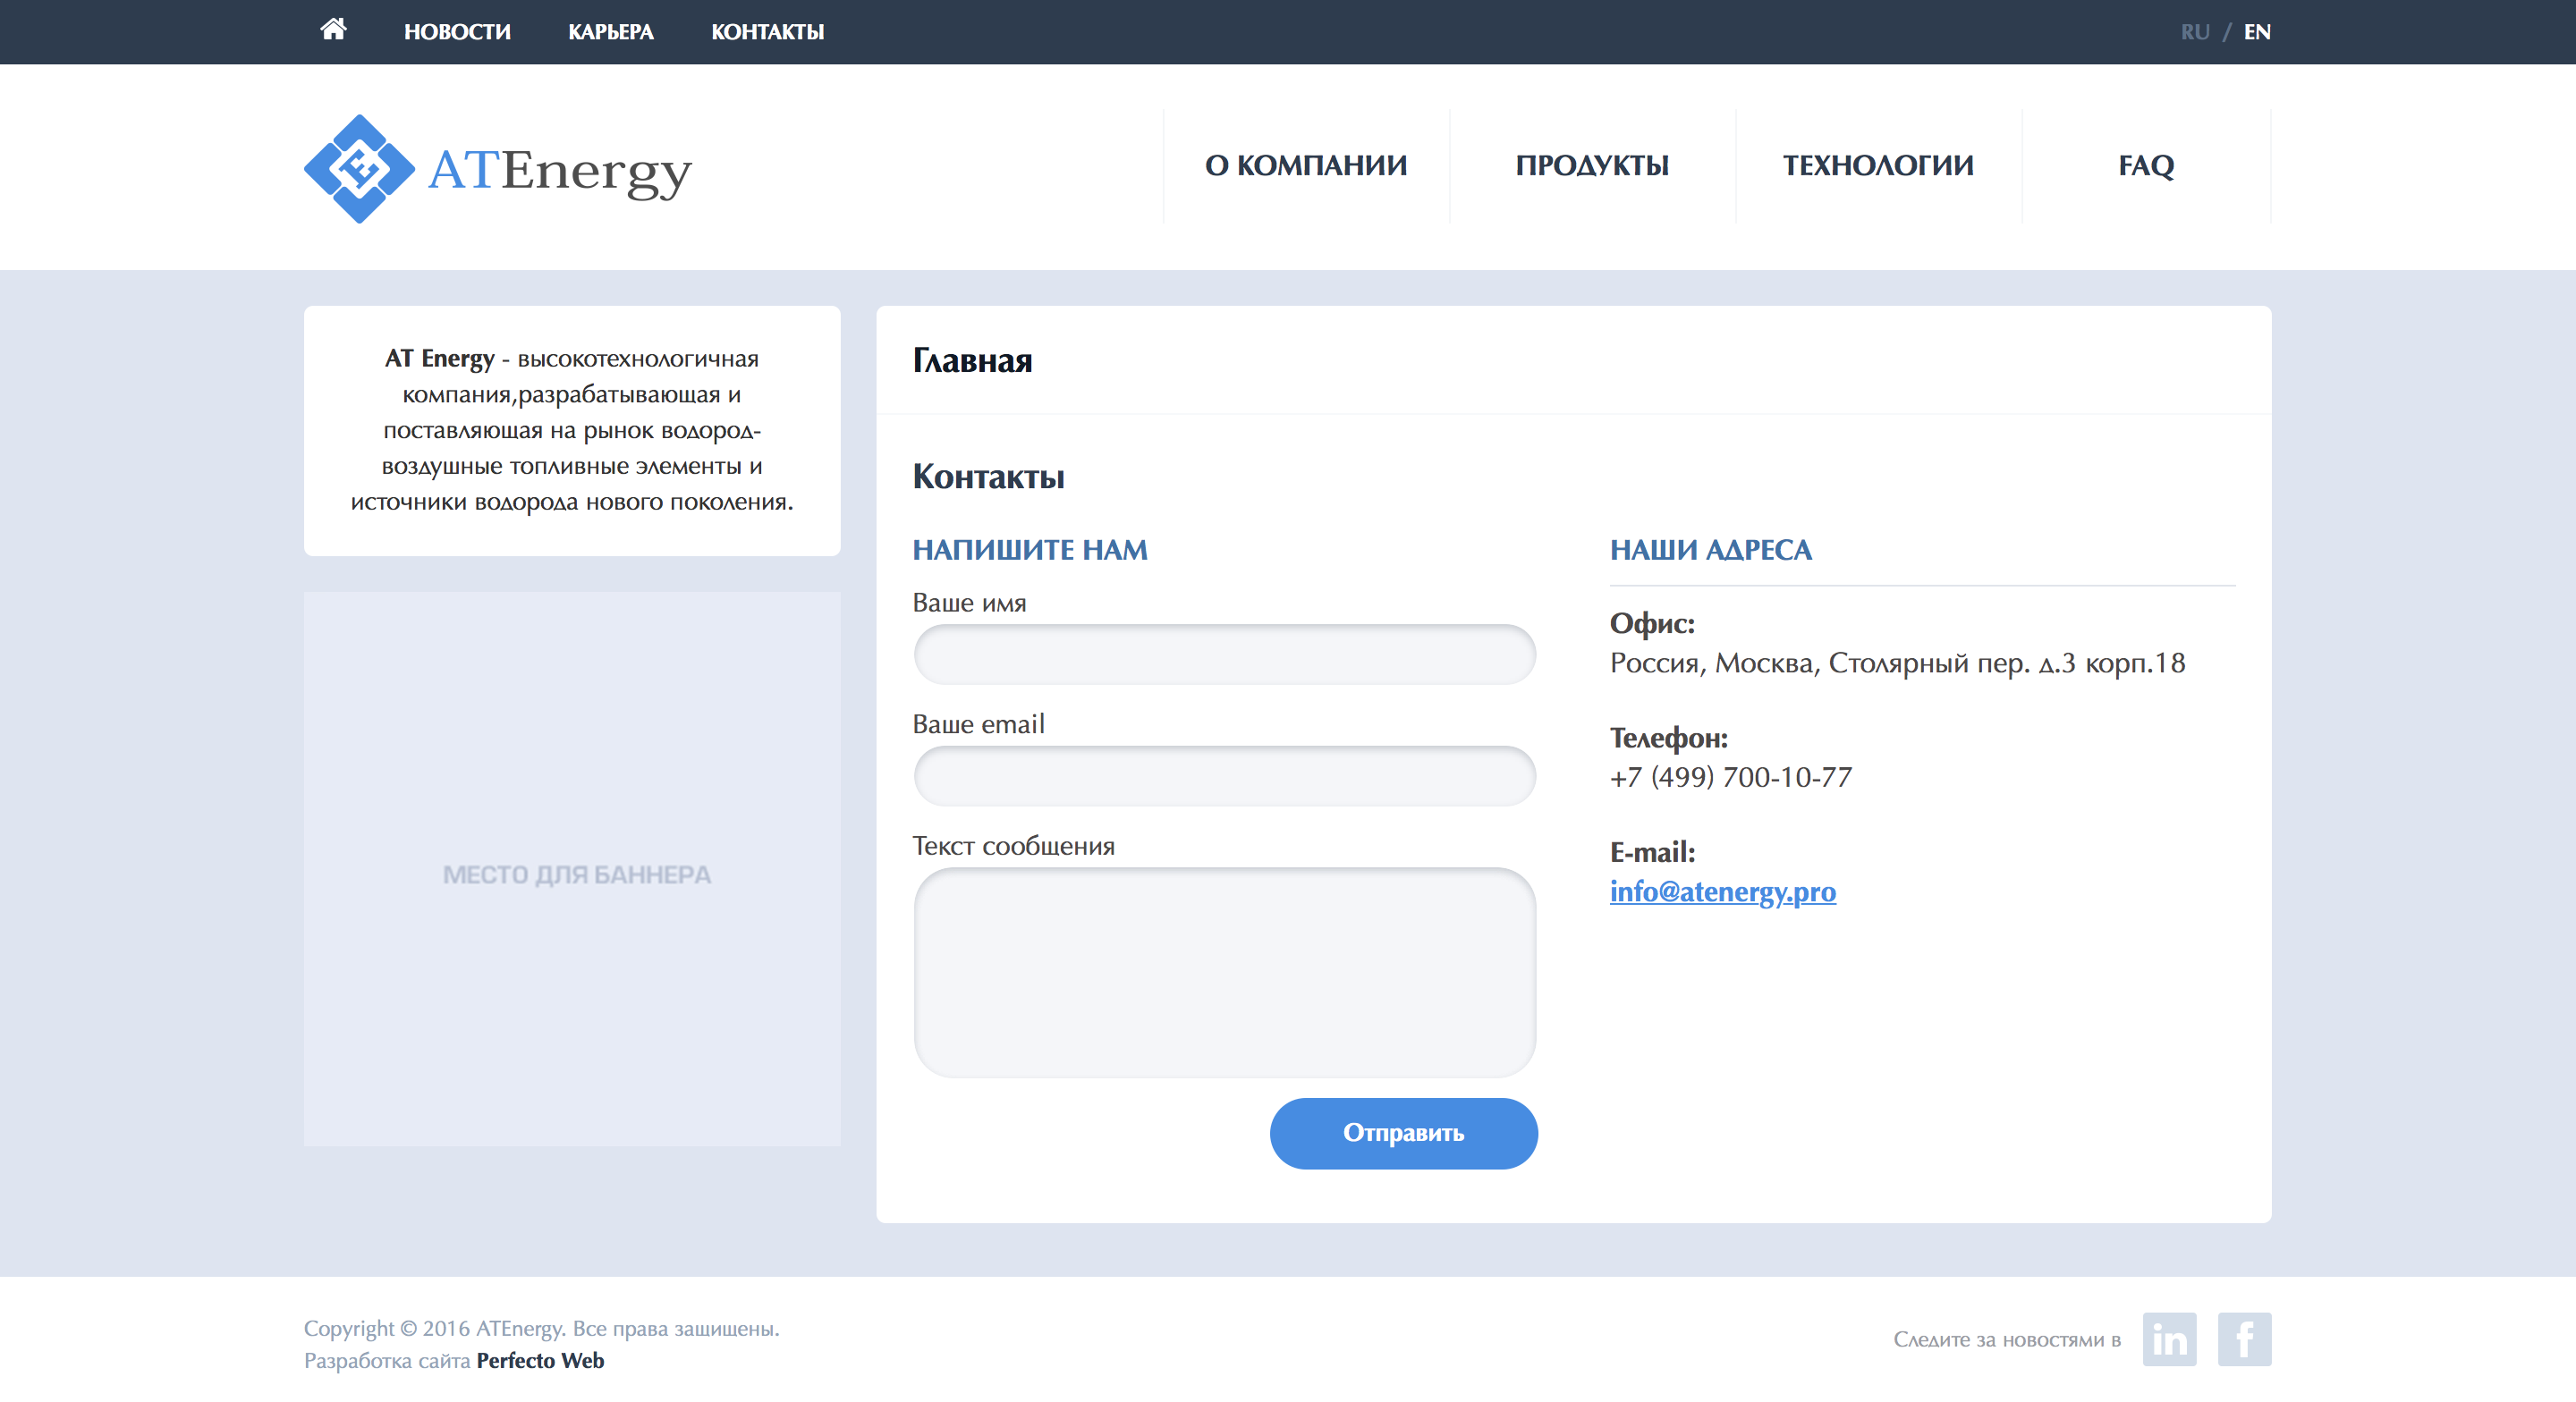Viewport: 2576px width, 1402px height.
Task: Open the LinkedIn social icon
Action: pyautogui.click(x=2169, y=1339)
